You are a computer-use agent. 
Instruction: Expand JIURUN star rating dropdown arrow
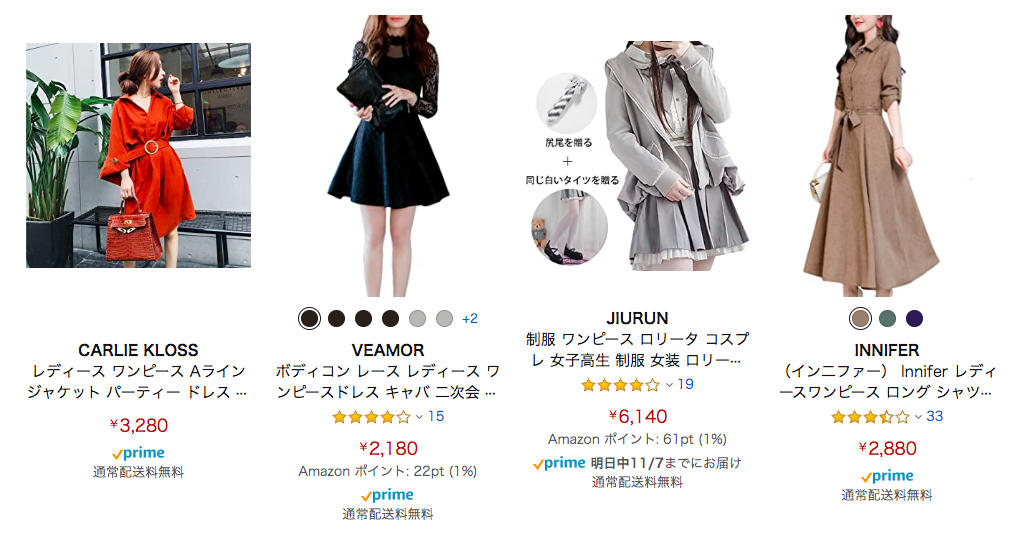coord(669,385)
